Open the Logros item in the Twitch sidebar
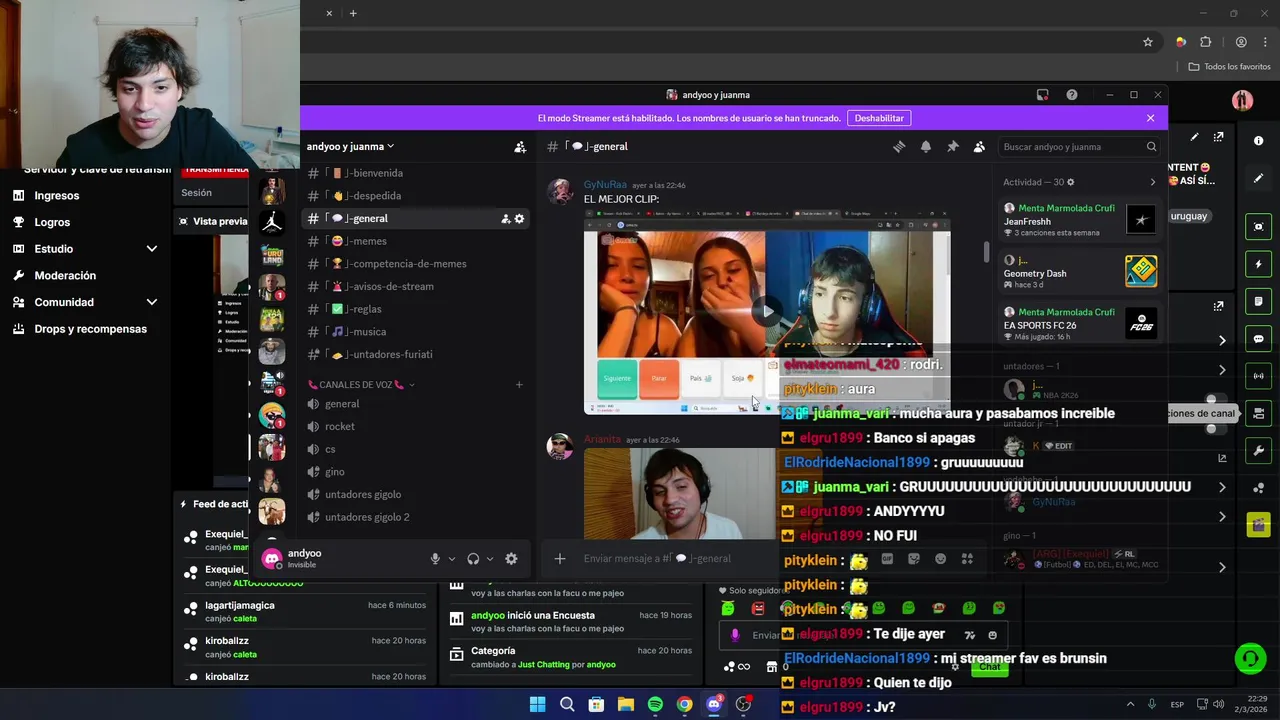The image size is (1280, 720). [x=52, y=222]
